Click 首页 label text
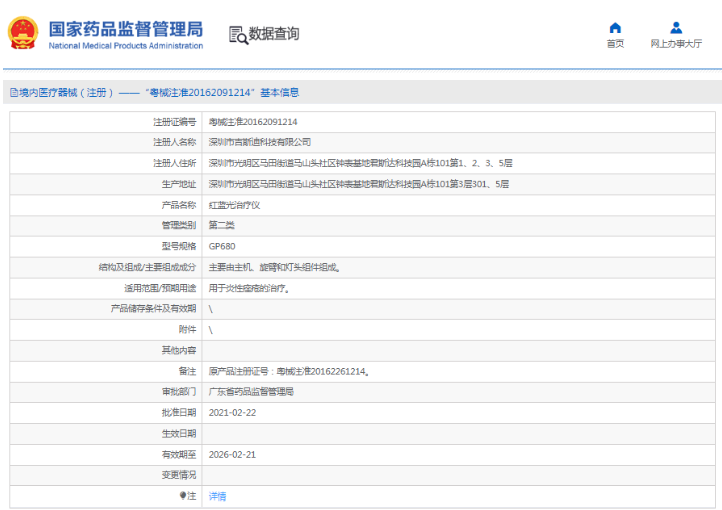This screenshot has width=722, height=510. [615, 44]
